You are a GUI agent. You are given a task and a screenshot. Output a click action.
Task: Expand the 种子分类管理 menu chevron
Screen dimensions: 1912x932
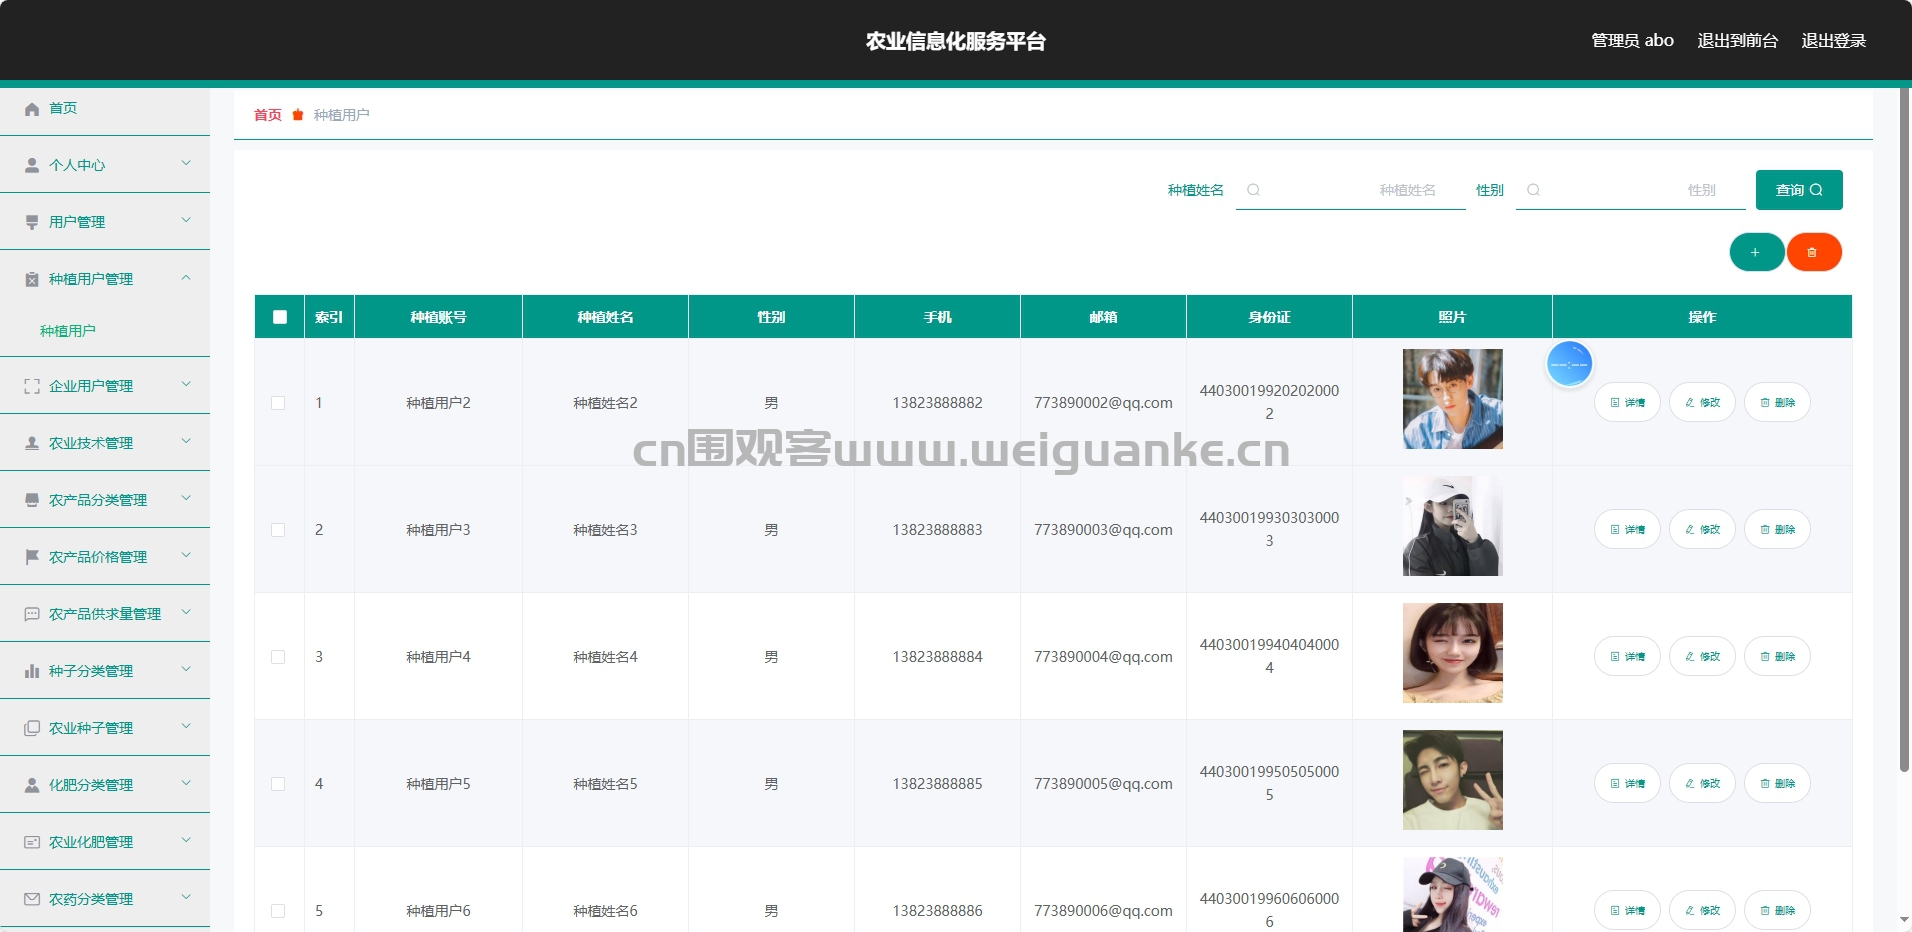click(x=186, y=669)
